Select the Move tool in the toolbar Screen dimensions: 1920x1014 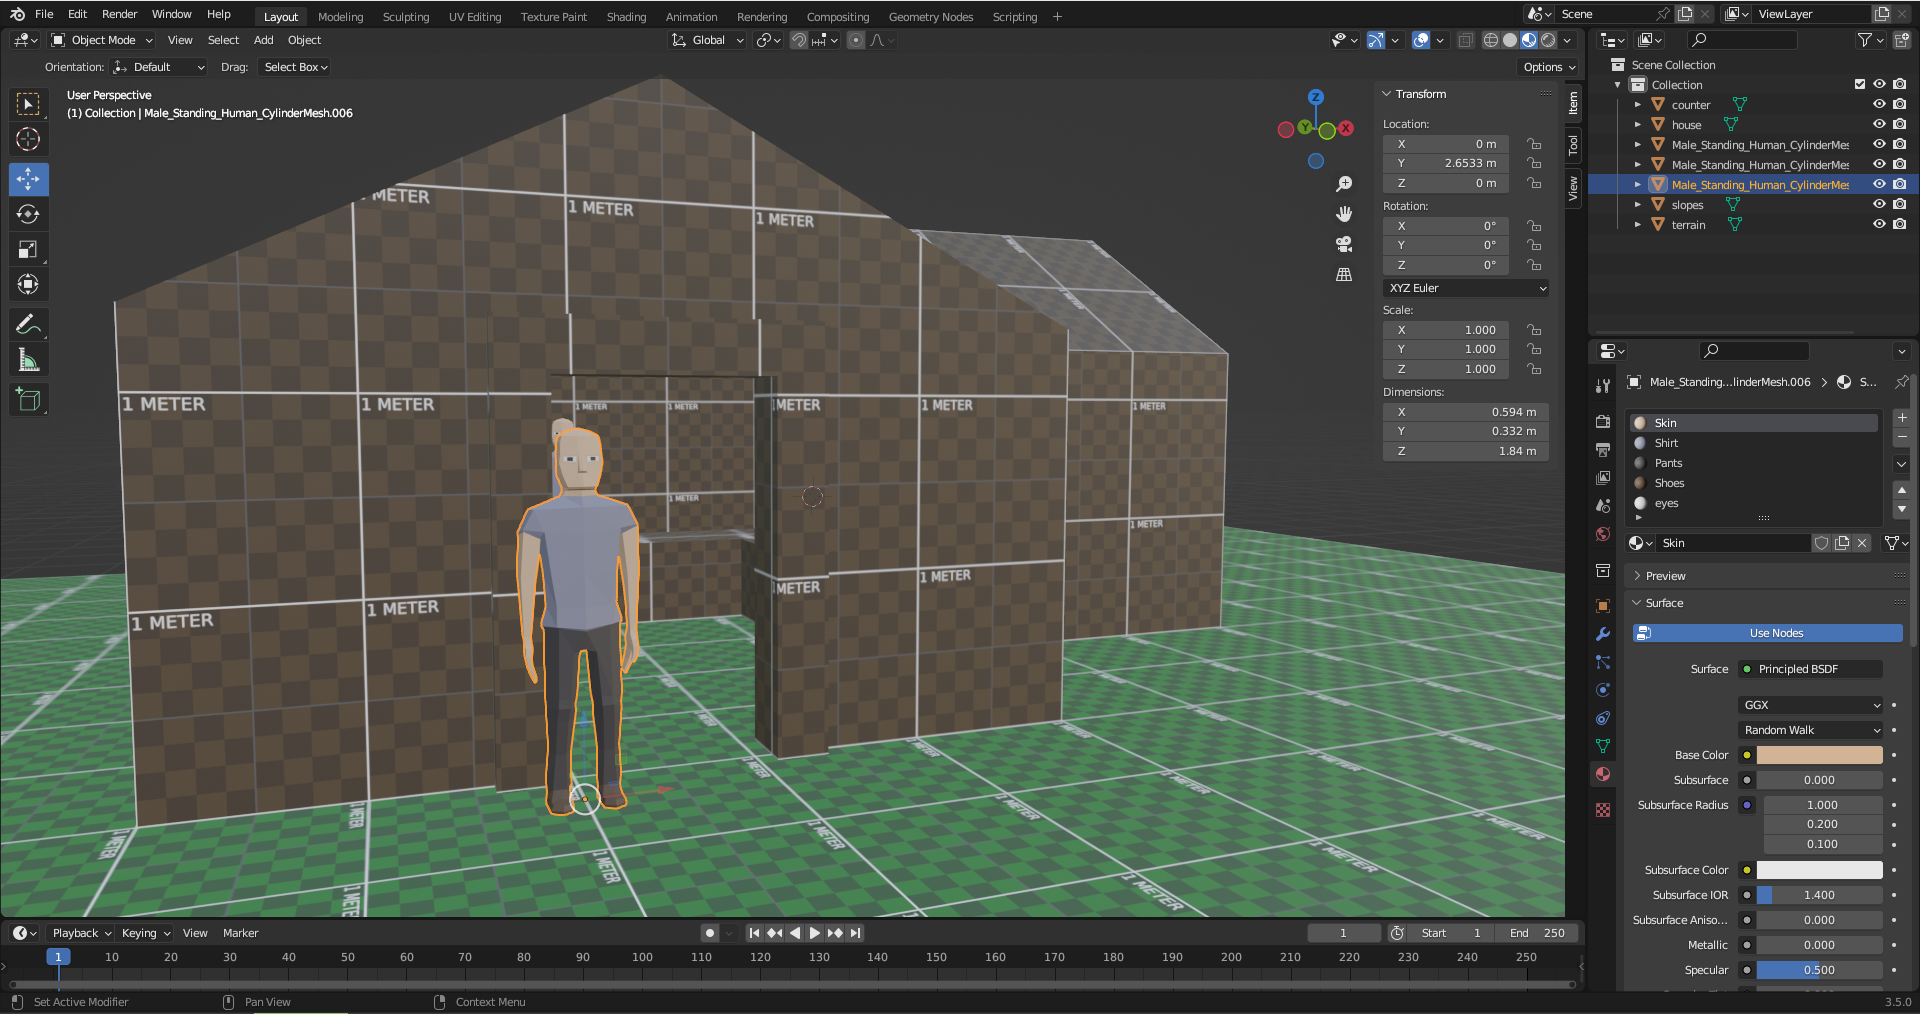pos(28,179)
